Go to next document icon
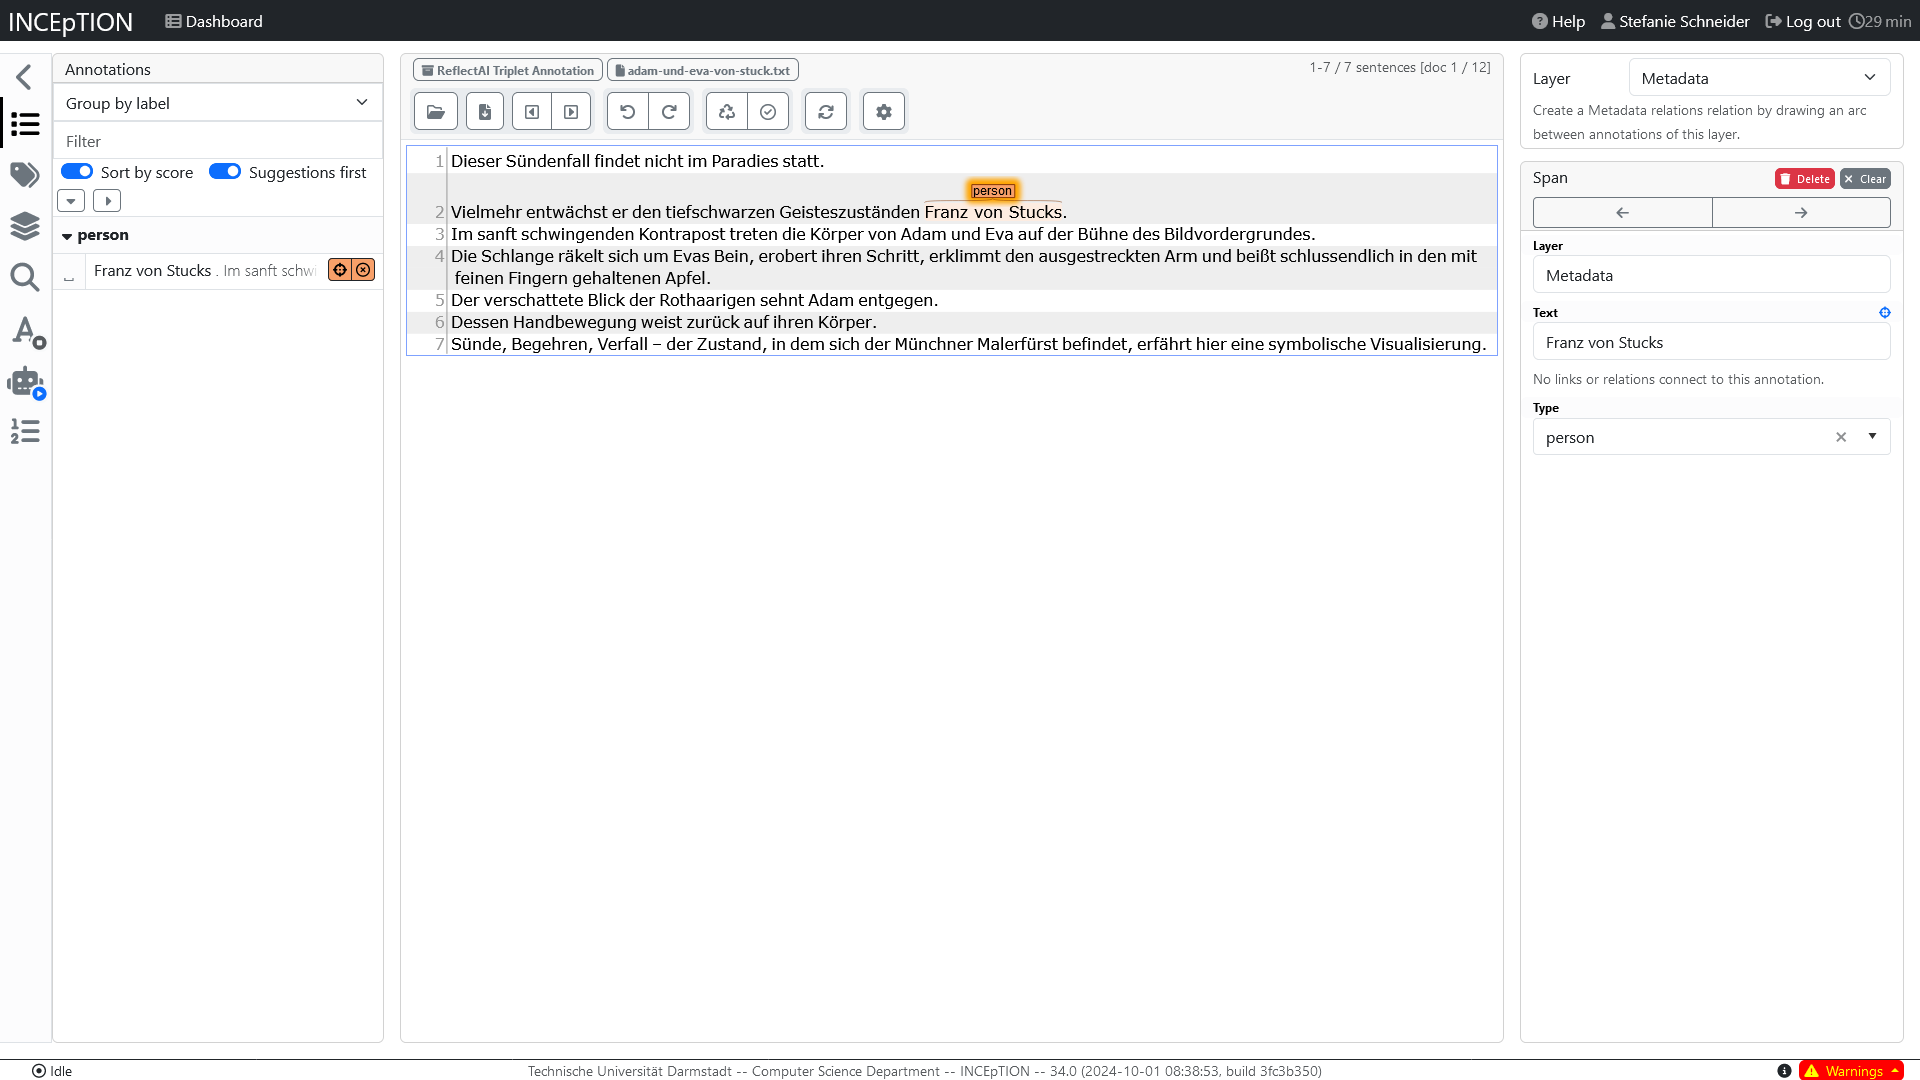This screenshot has width=1920, height=1080. (571, 112)
